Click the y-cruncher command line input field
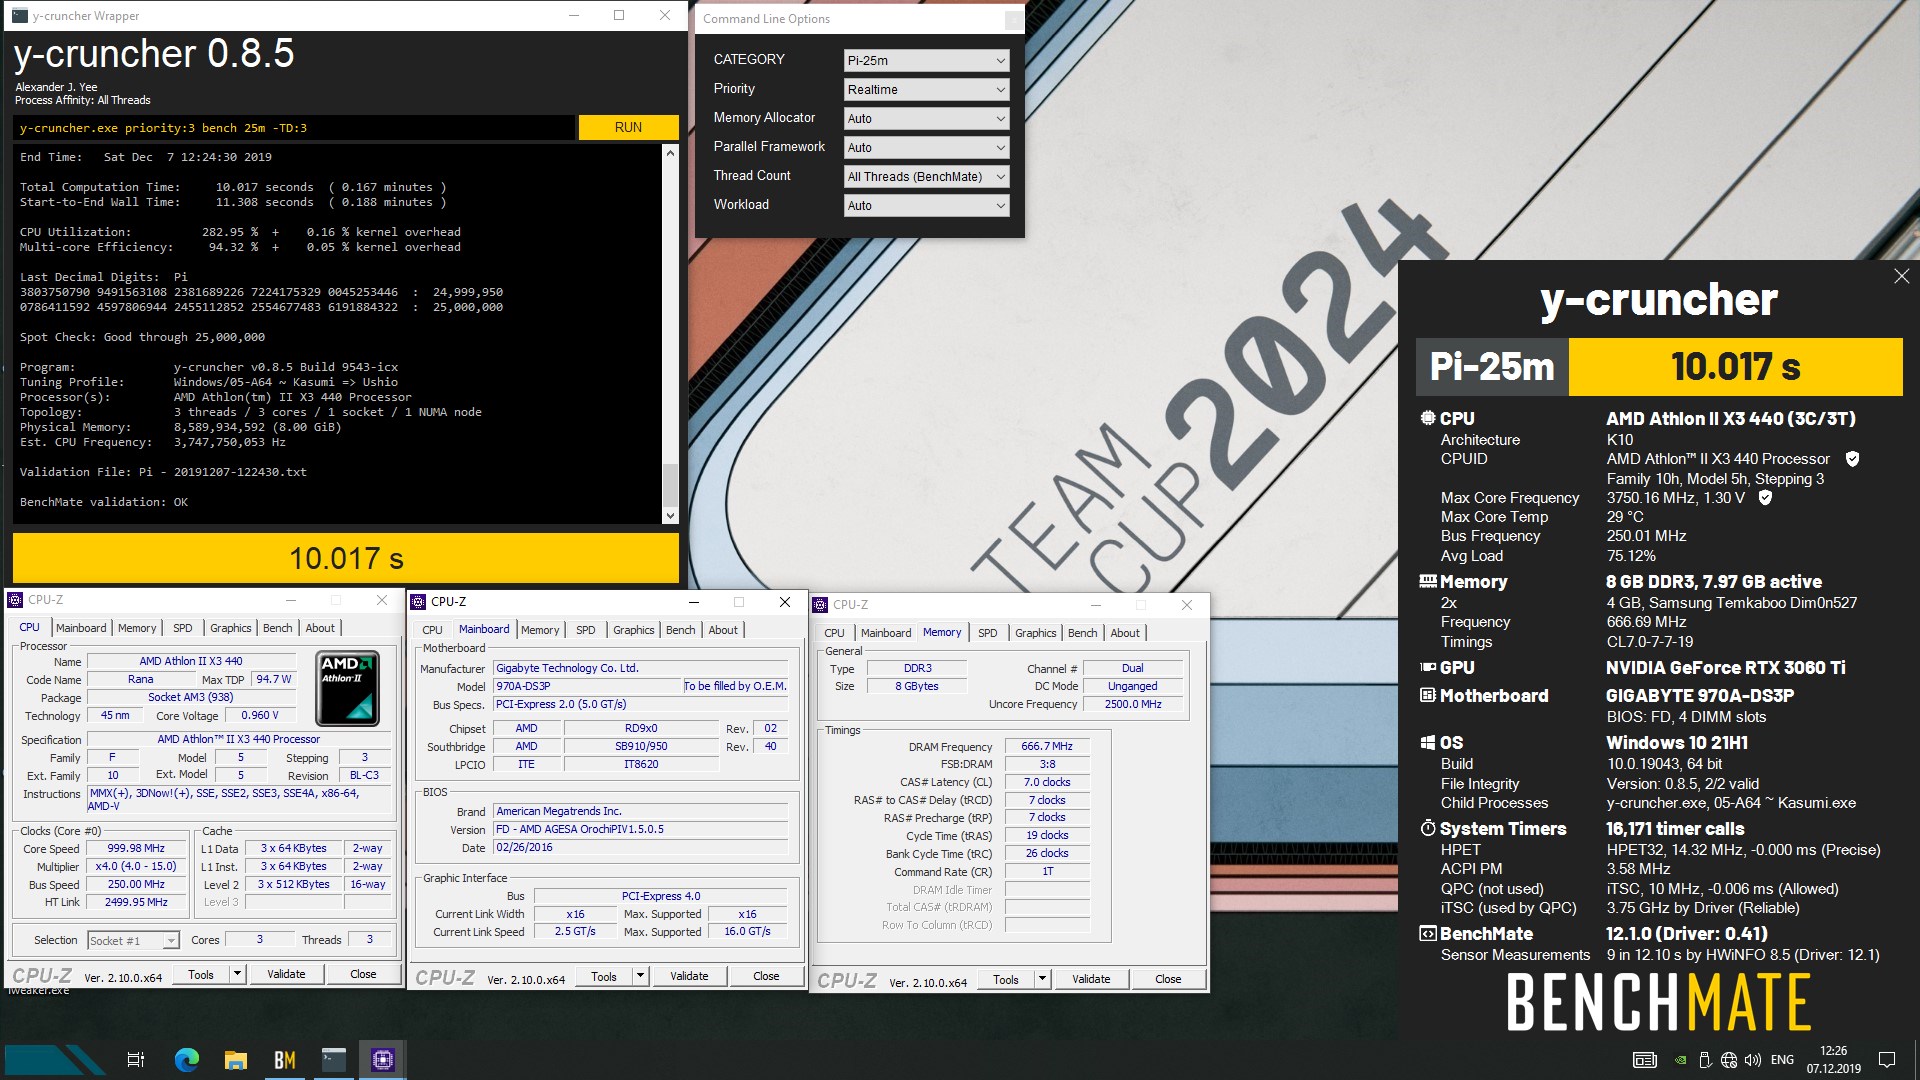 point(294,128)
